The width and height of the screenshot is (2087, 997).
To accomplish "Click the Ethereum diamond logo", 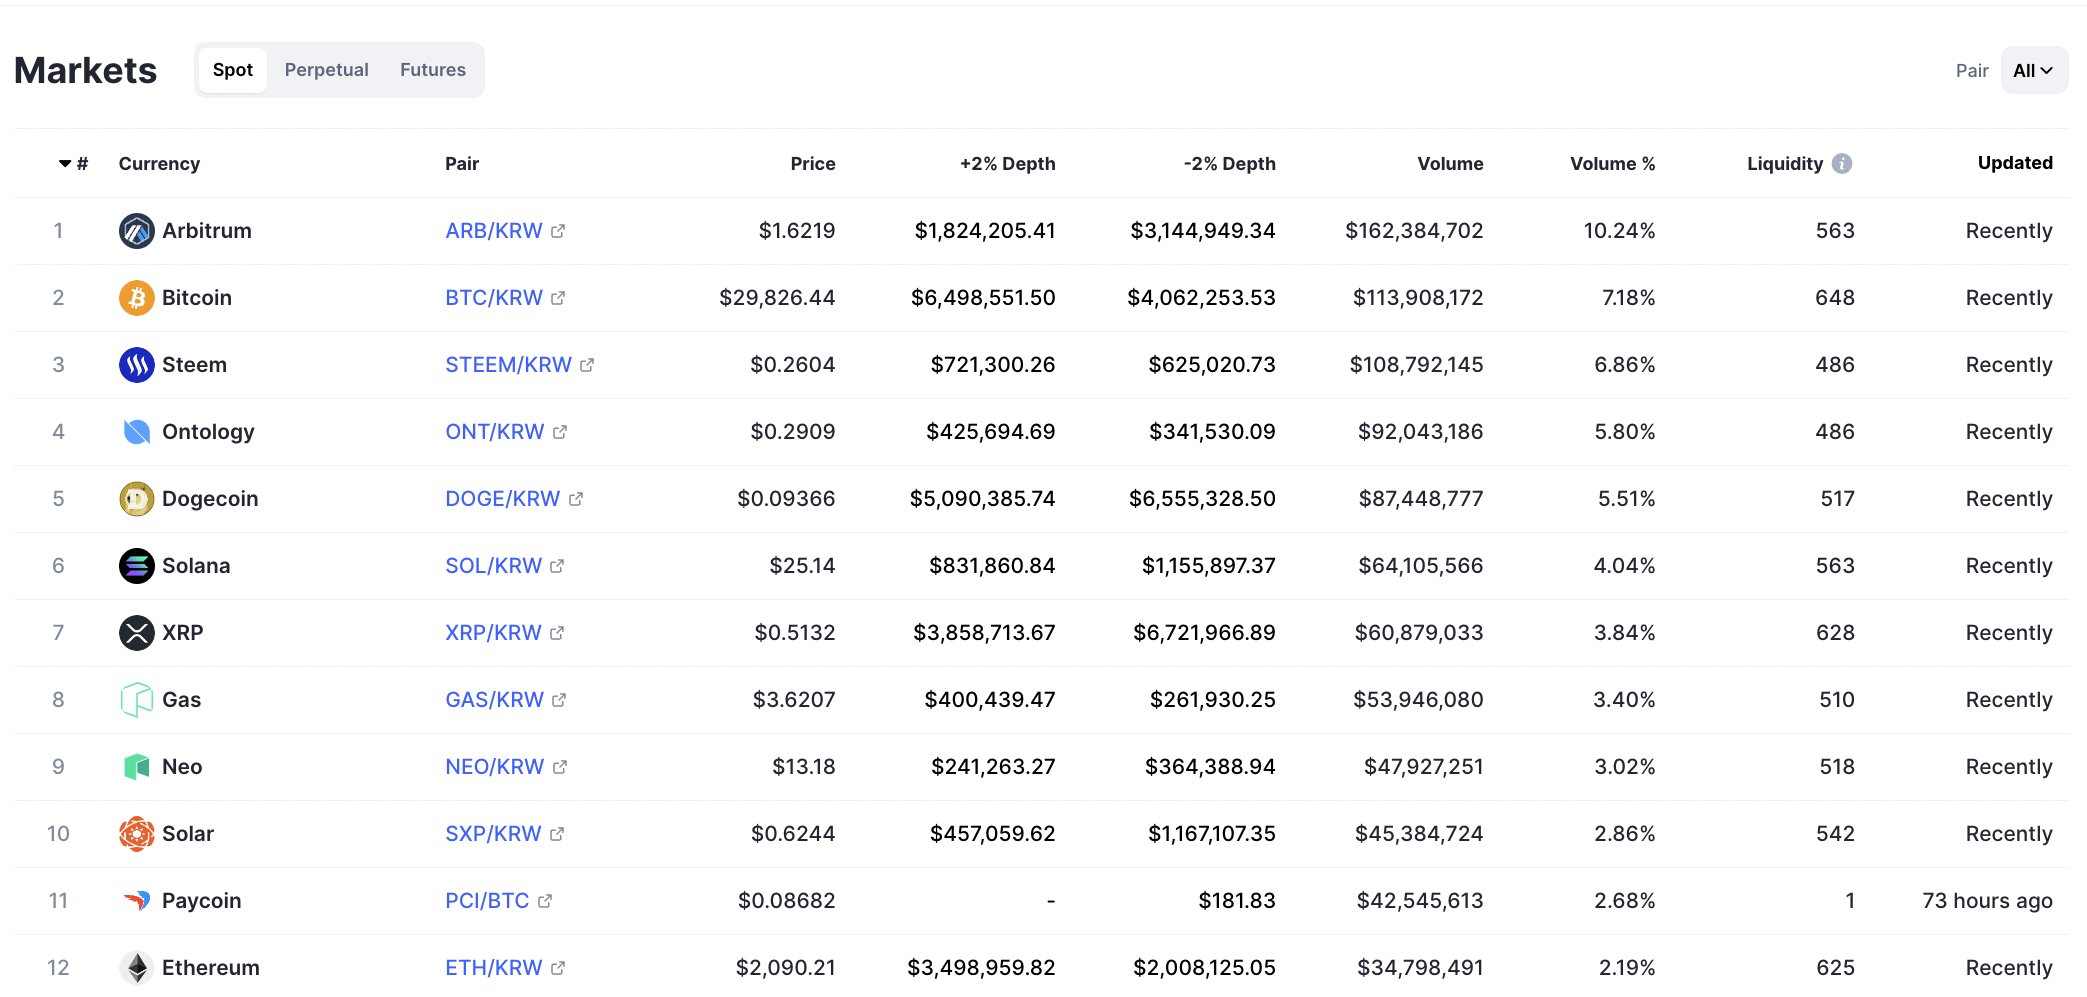I will click(136, 968).
